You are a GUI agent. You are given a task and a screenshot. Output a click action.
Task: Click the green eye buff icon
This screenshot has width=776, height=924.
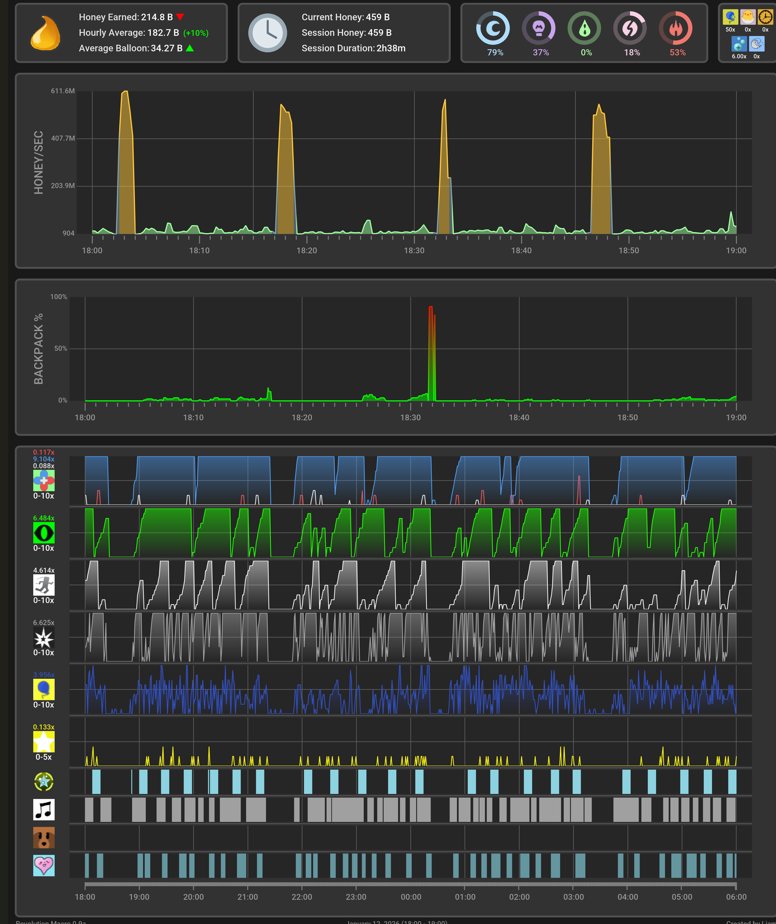(44, 533)
